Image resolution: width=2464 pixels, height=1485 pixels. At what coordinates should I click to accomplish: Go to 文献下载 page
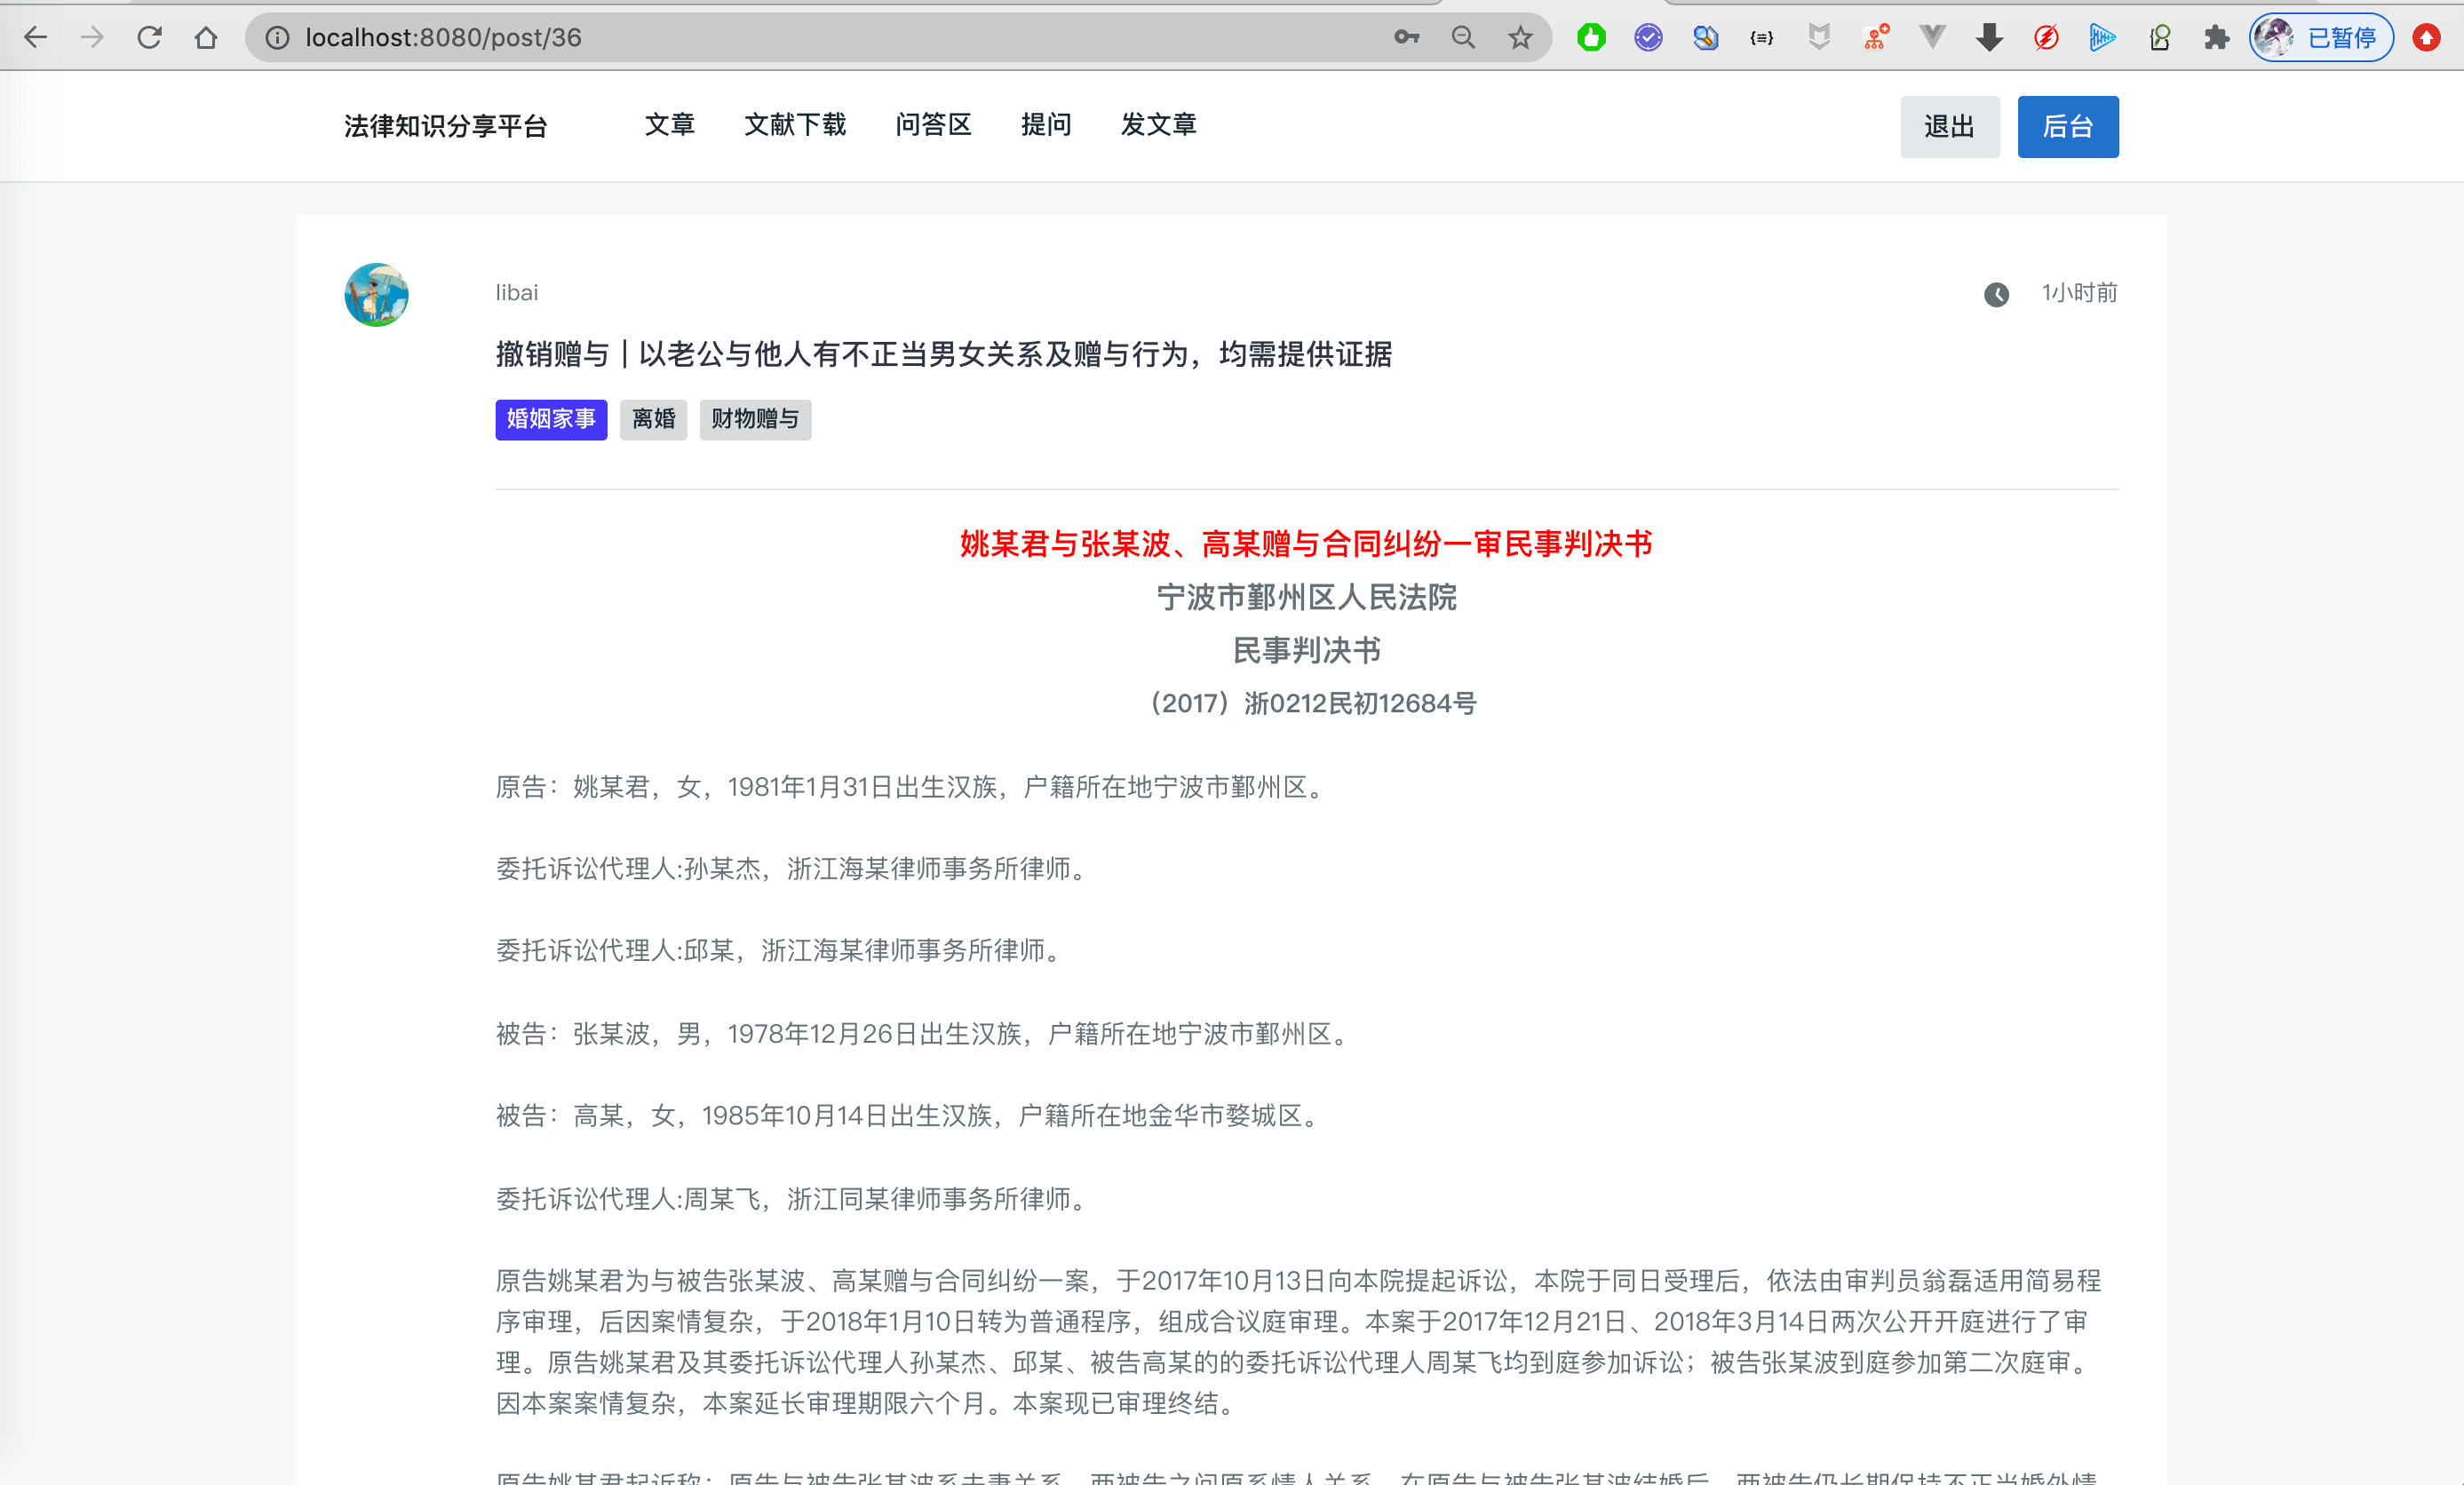tap(795, 125)
